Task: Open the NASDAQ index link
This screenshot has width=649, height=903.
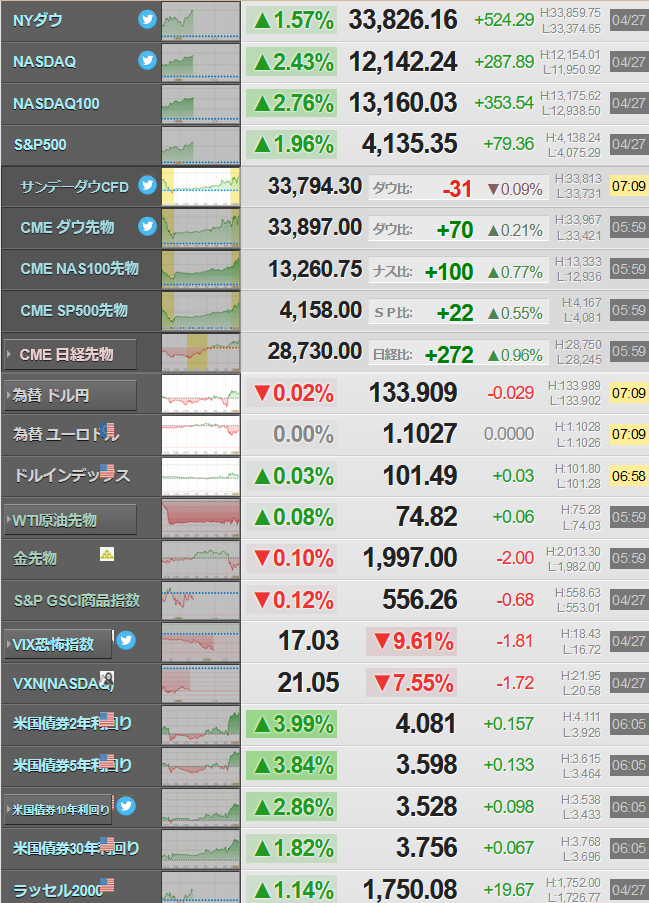Action: (x=44, y=62)
